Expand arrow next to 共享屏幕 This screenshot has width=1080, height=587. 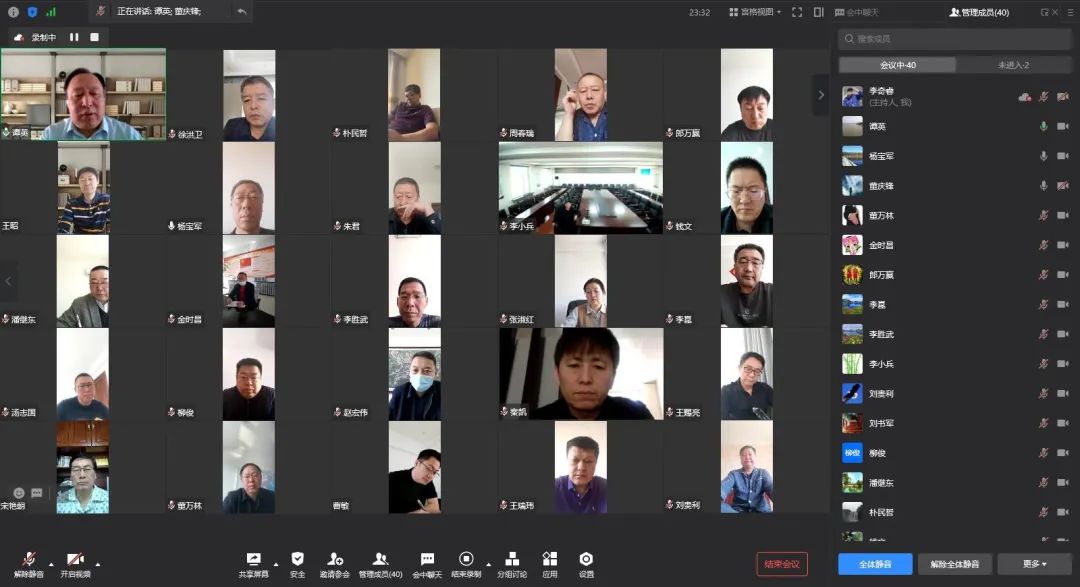pyautogui.click(x=276, y=564)
